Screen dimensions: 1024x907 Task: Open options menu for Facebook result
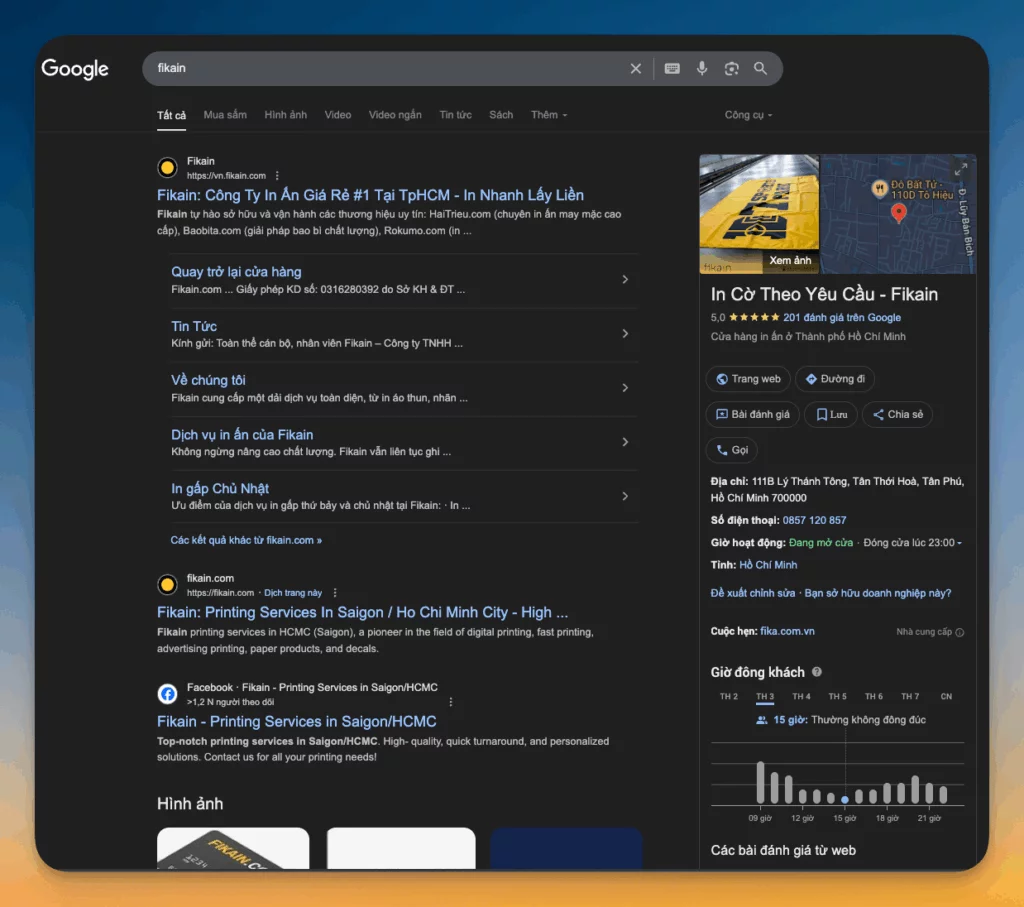[x=451, y=702]
